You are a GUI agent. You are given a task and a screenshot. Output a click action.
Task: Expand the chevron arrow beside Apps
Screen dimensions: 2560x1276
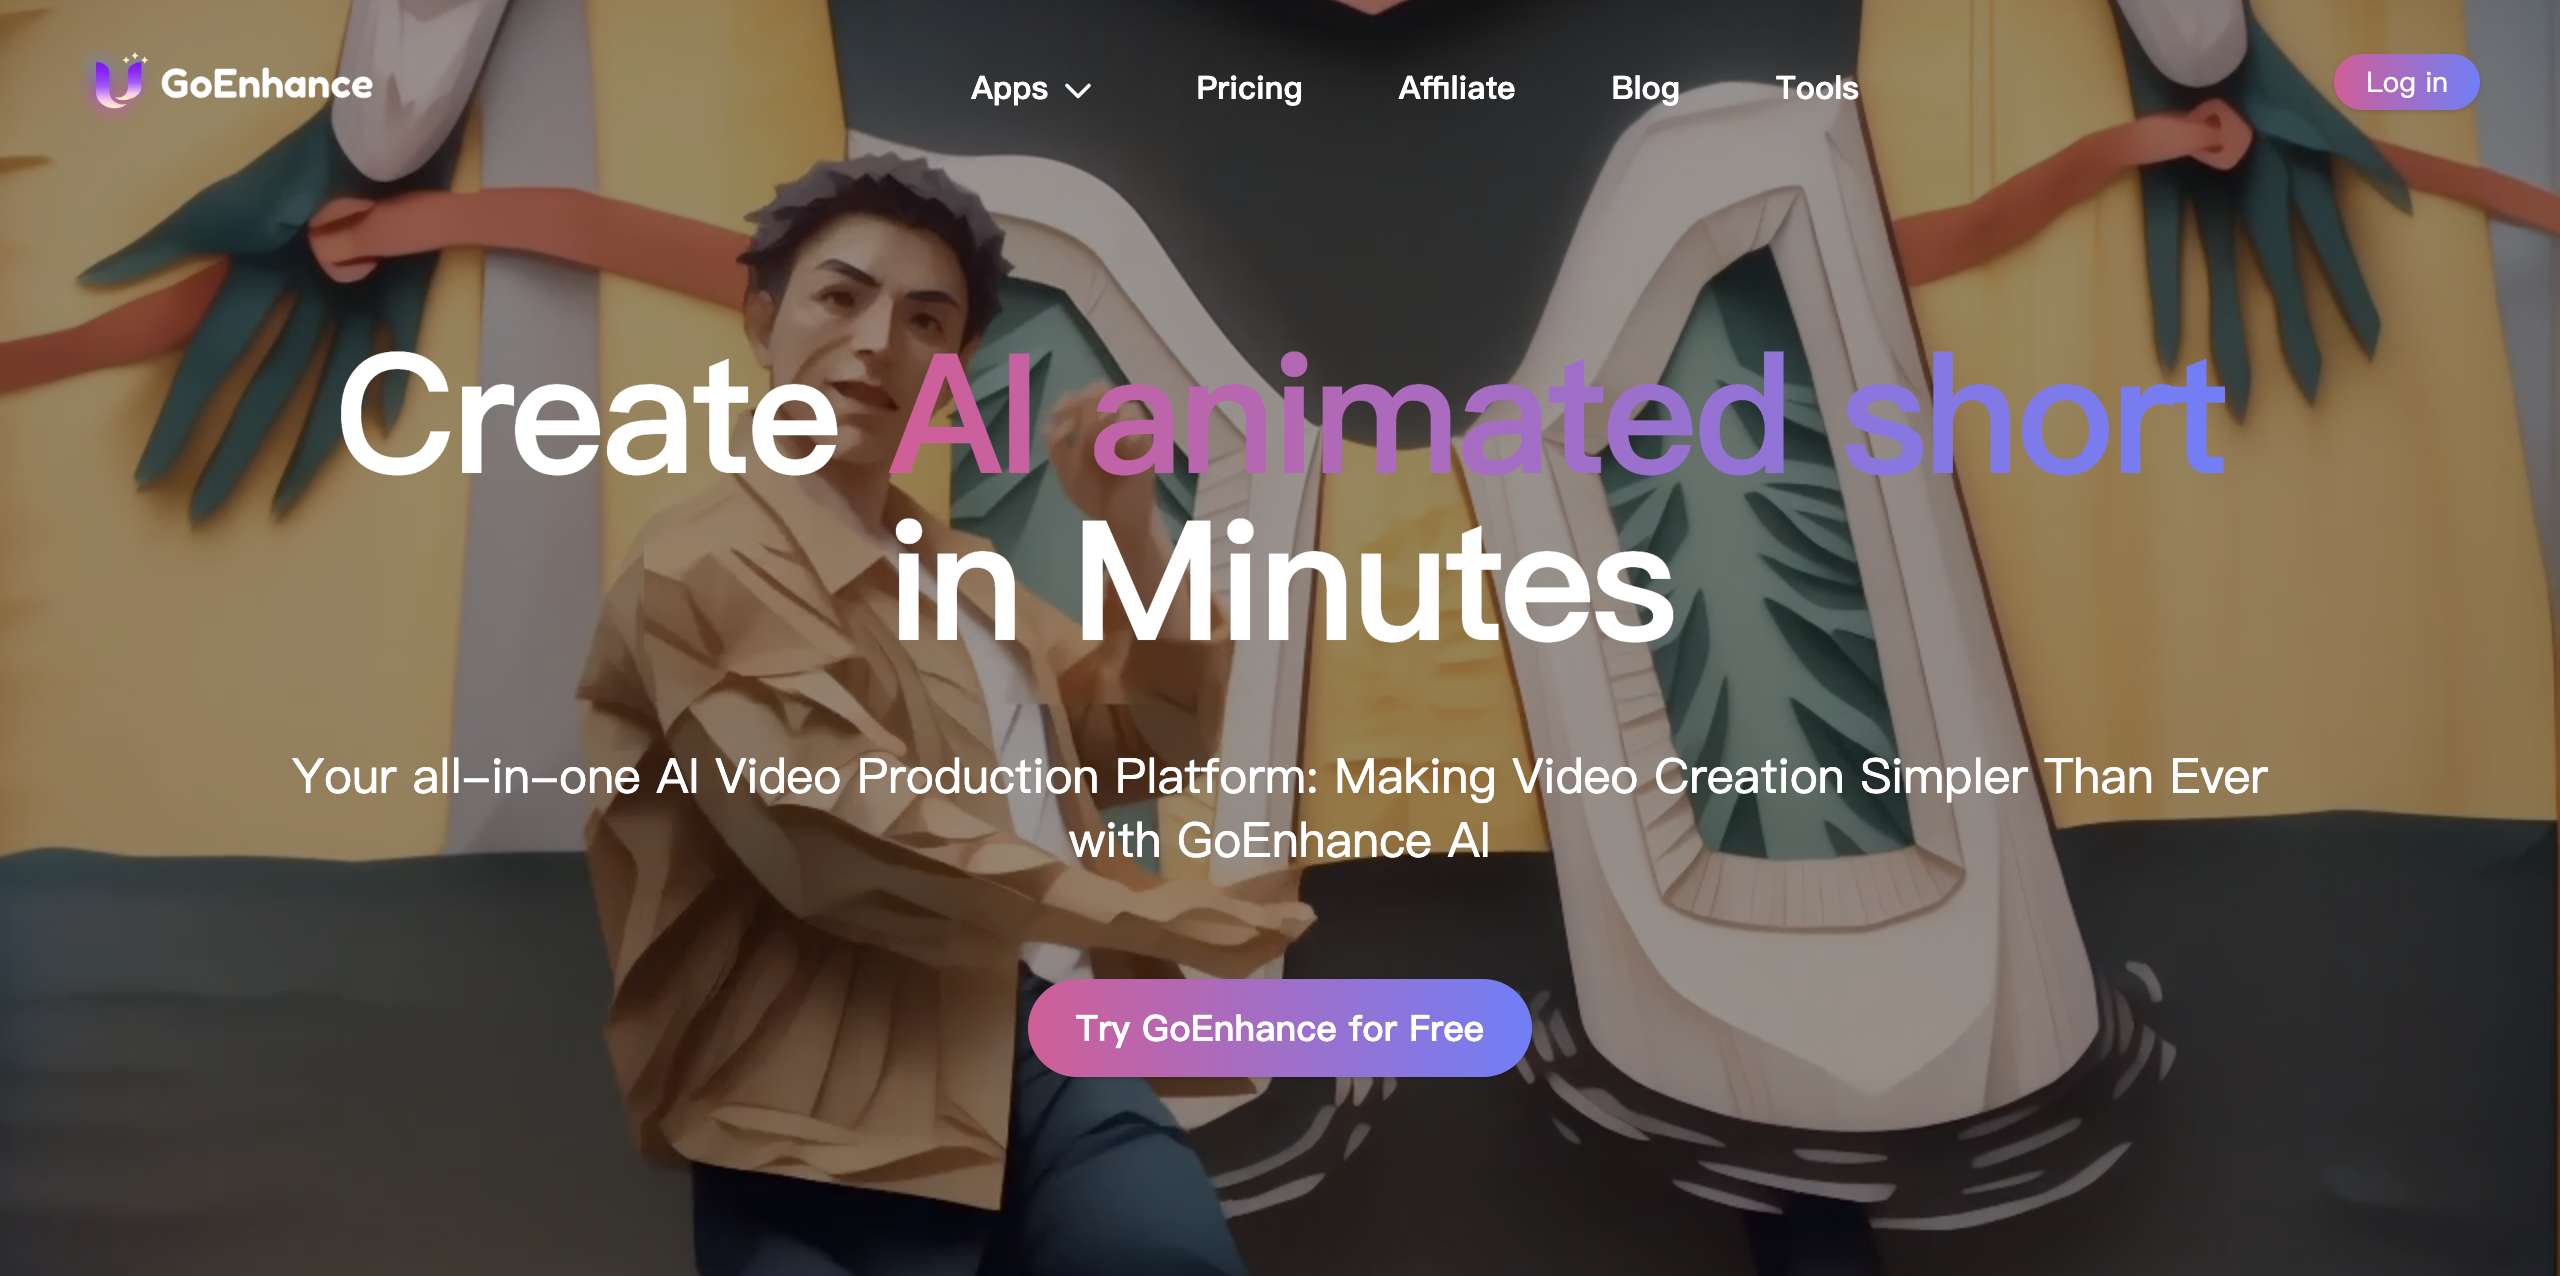click(1078, 91)
